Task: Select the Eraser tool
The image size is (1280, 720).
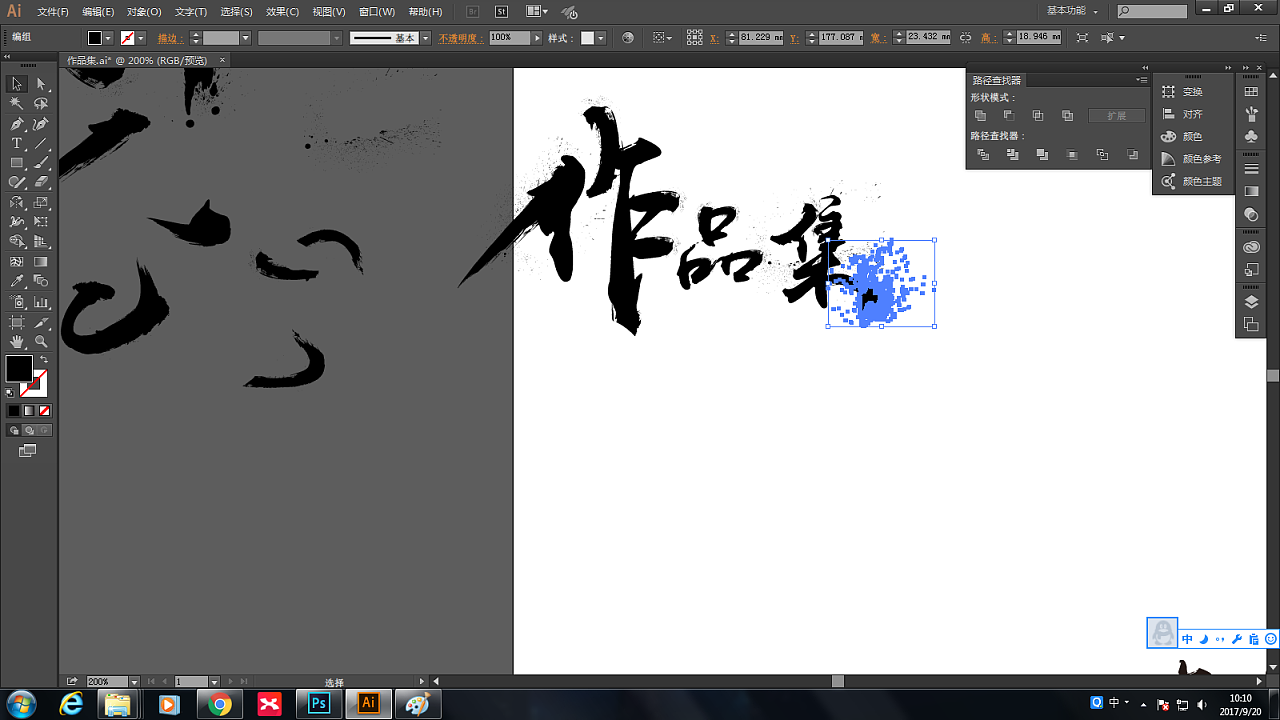Action: click(x=41, y=182)
